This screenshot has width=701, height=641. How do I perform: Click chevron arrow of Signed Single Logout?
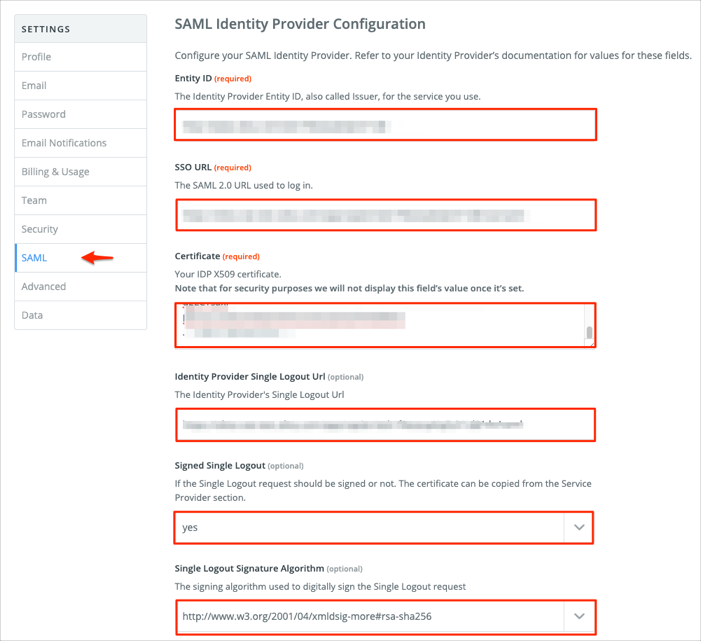click(579, 527)
